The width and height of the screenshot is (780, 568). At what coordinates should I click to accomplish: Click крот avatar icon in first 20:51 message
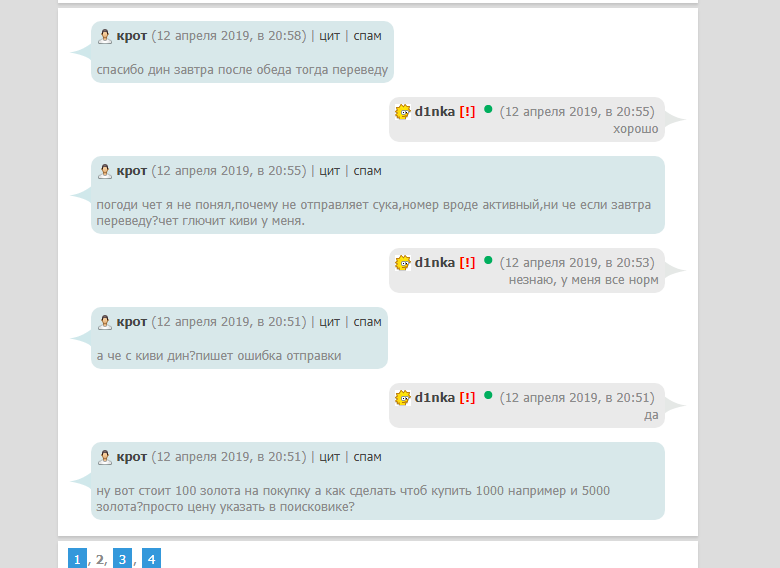[104, 322]
